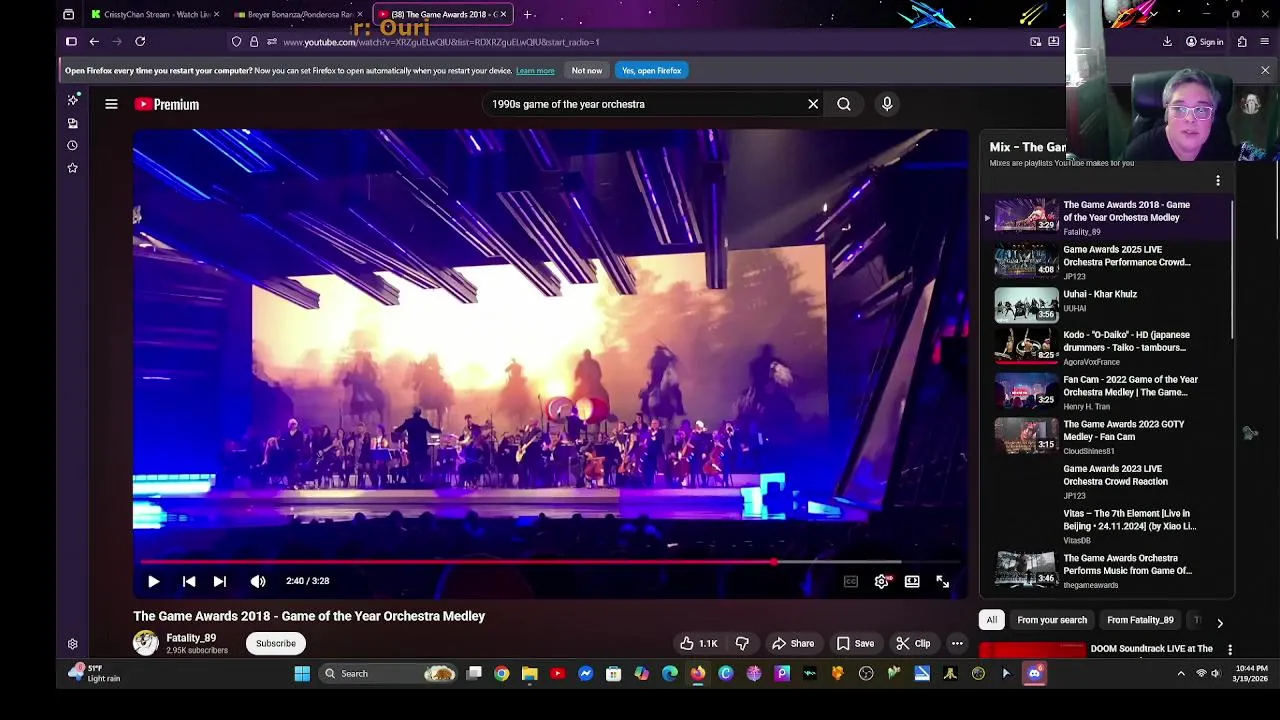Open Firefox downloads panel

[1167, 42]
